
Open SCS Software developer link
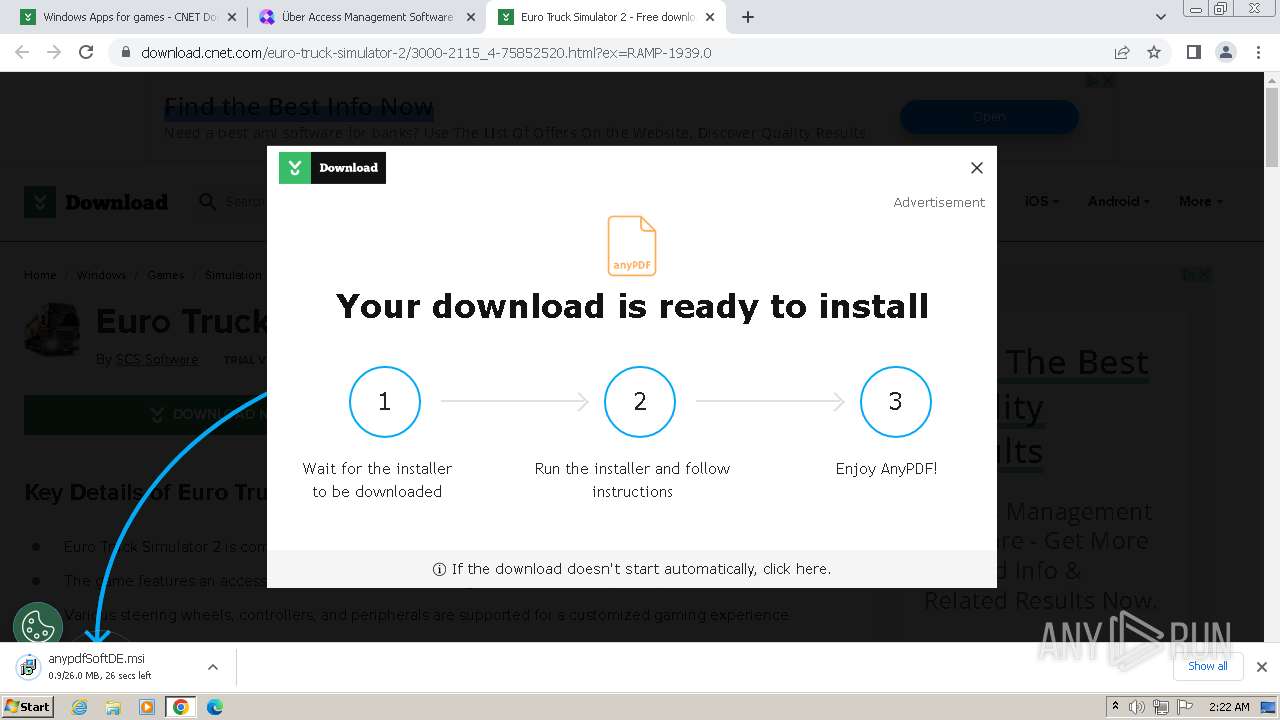157,359
